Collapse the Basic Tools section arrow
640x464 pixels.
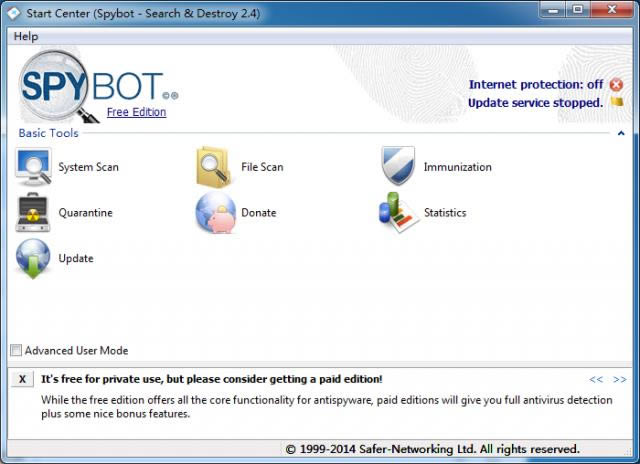pyautogui.click(x=621, y=133)
